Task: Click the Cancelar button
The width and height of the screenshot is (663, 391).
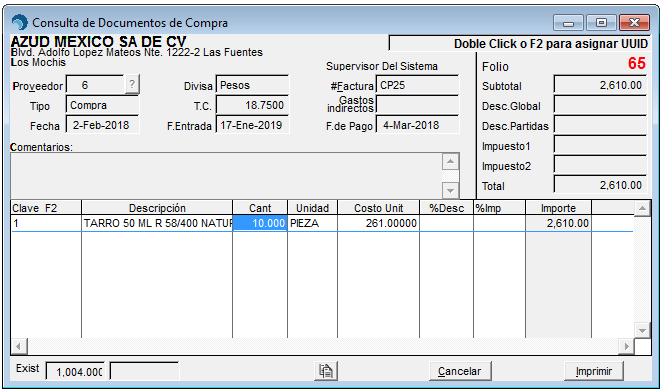Action: [460, 371]
